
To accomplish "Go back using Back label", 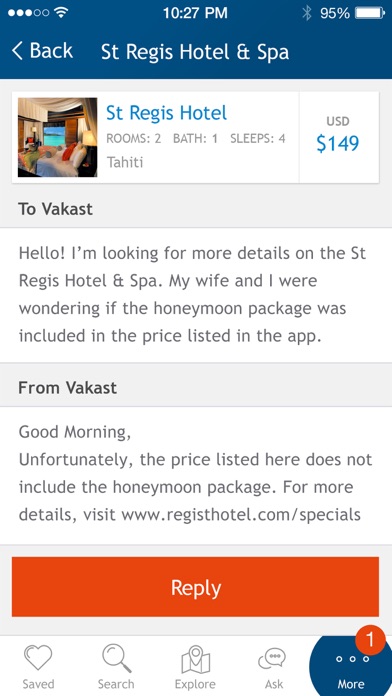I will tap(51, 51).
